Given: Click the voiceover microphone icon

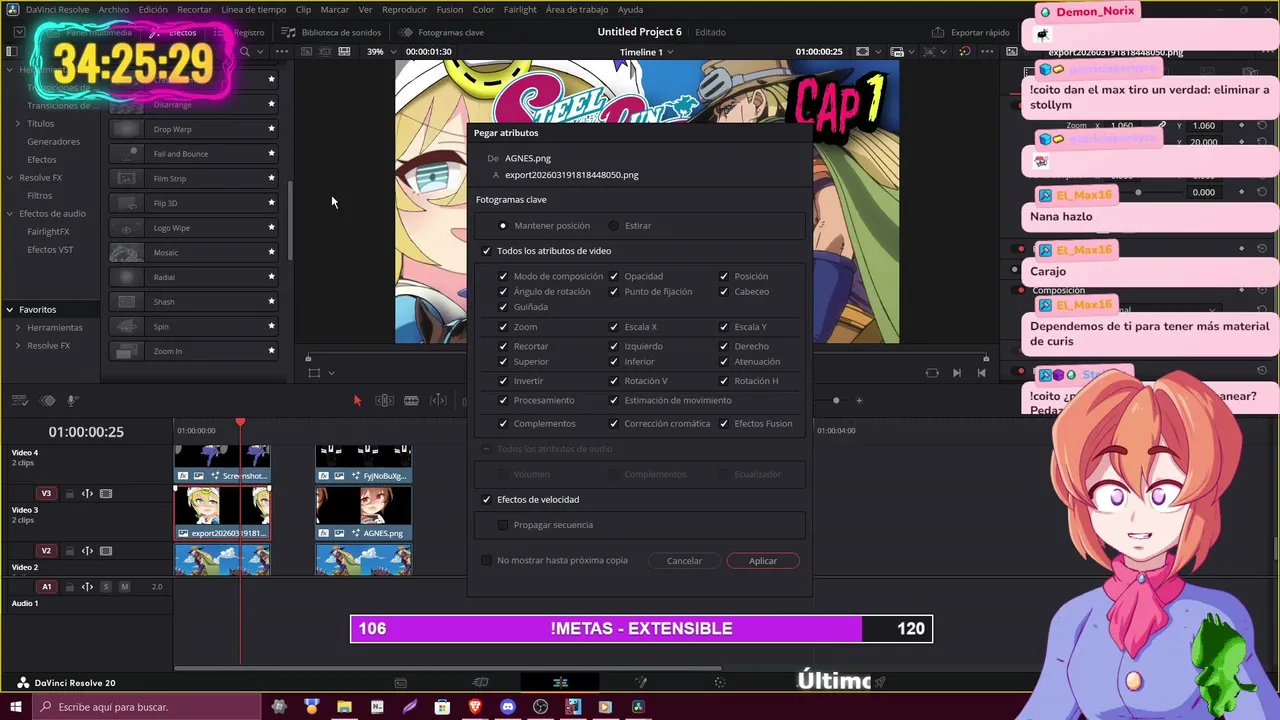Looking at the screenshot, I should [x=73, y=401].
